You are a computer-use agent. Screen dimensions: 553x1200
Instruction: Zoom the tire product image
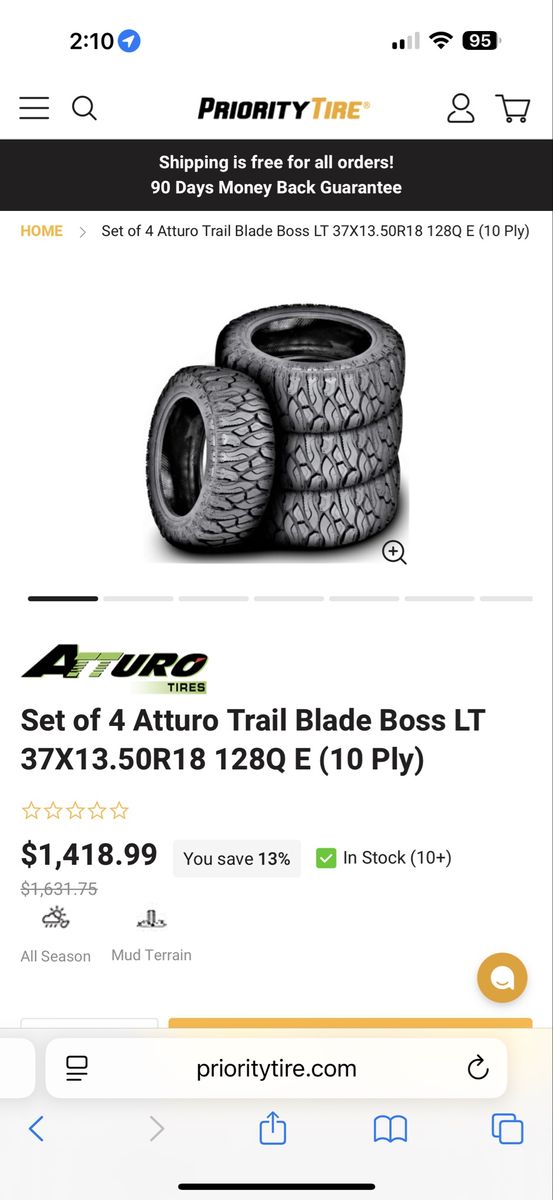(395, 553)
